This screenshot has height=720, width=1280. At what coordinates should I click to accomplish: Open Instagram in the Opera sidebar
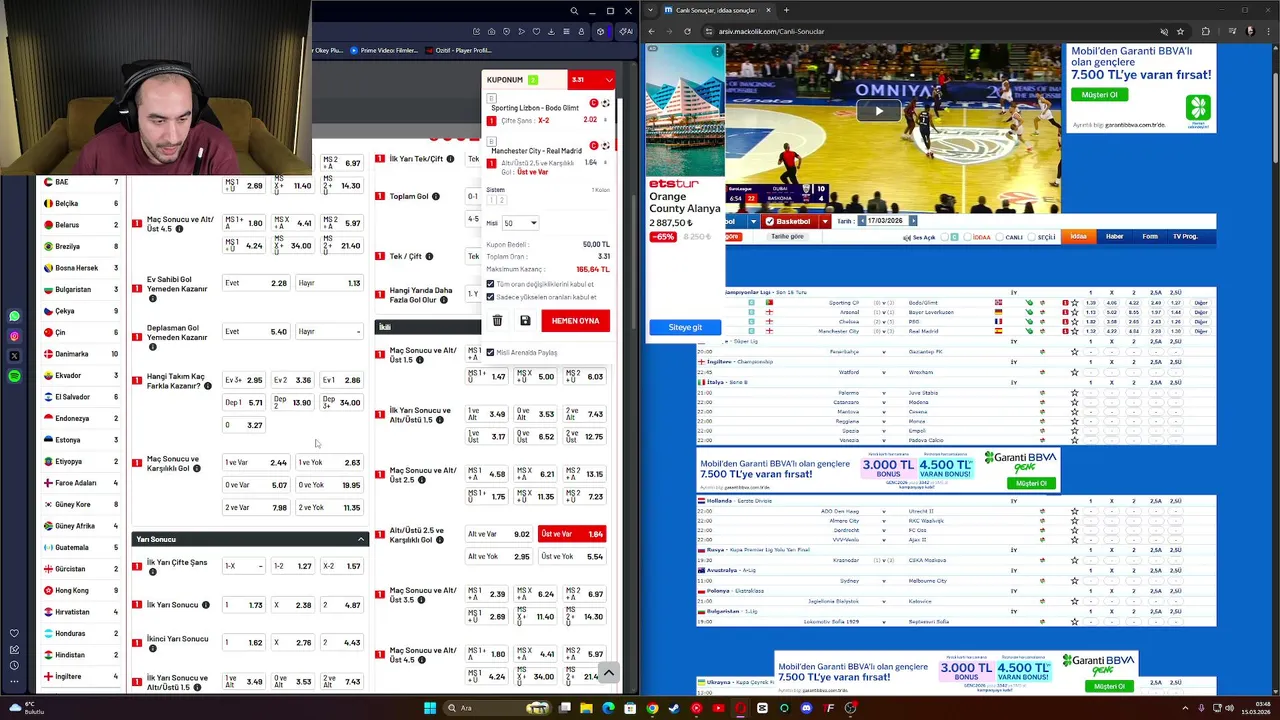14,336
